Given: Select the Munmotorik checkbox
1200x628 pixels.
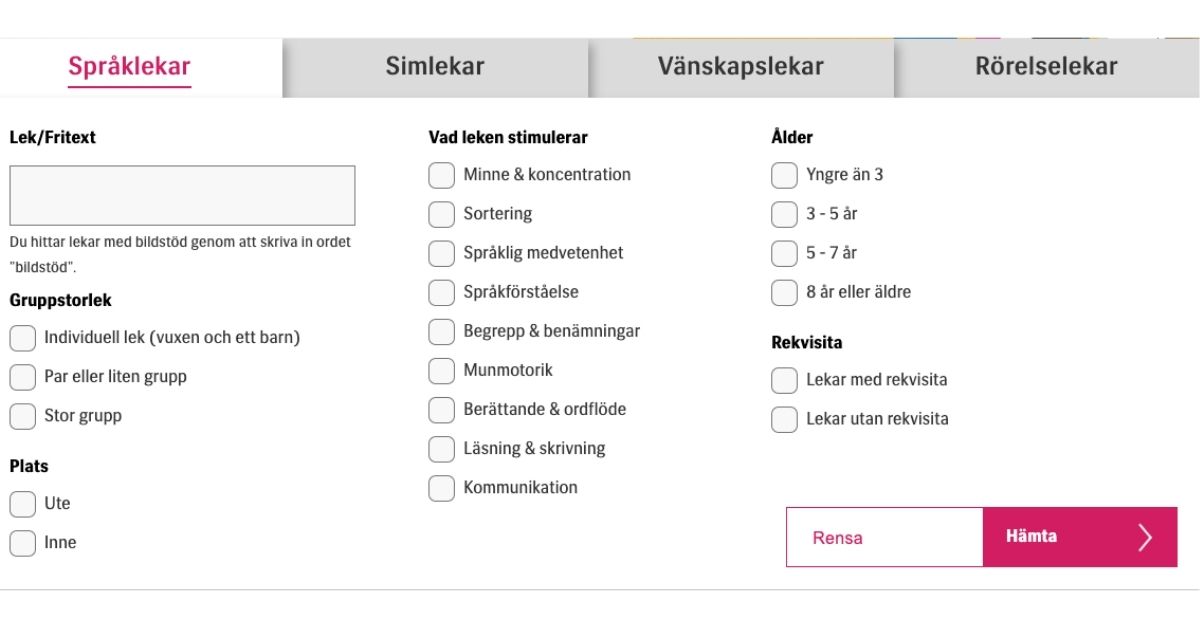Looking at the screenshot, I should (442, 370).
